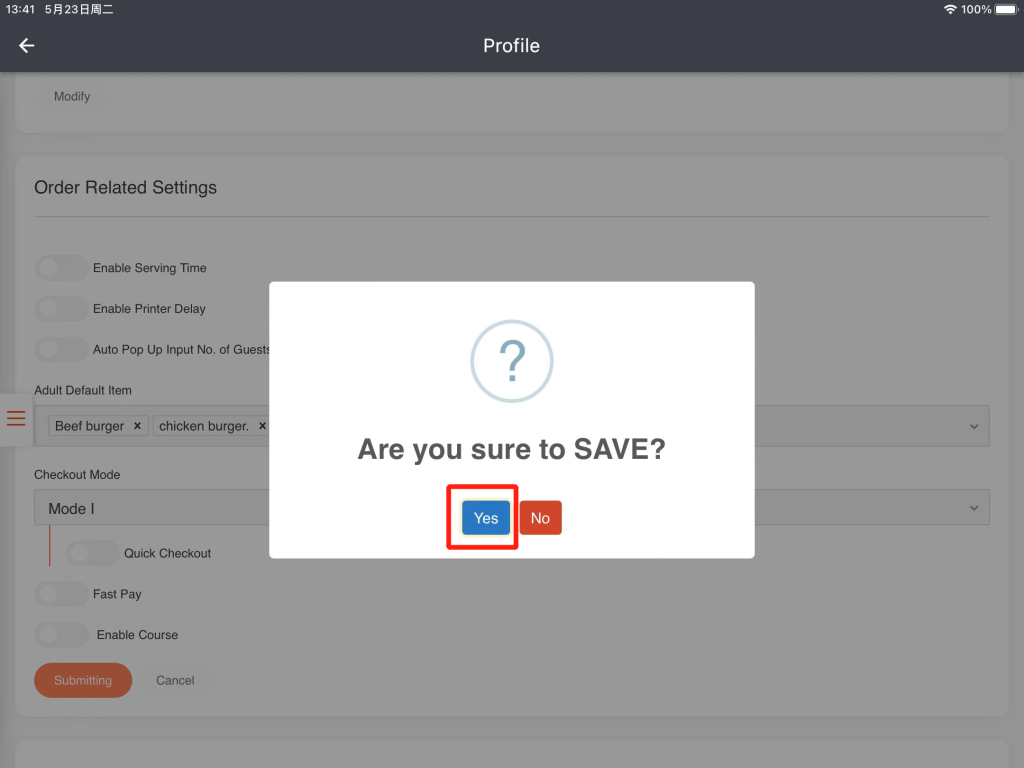Turn on Enable Printer Delay

coord(61,309)
